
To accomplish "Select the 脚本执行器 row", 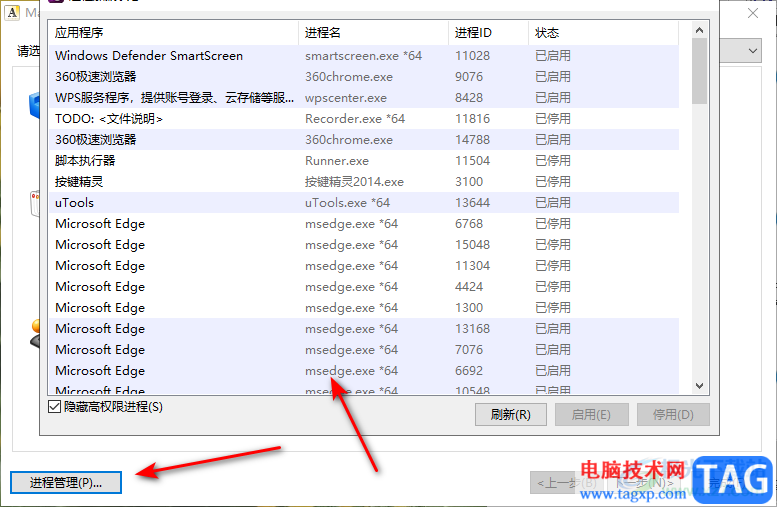I will tap(364, 161).
